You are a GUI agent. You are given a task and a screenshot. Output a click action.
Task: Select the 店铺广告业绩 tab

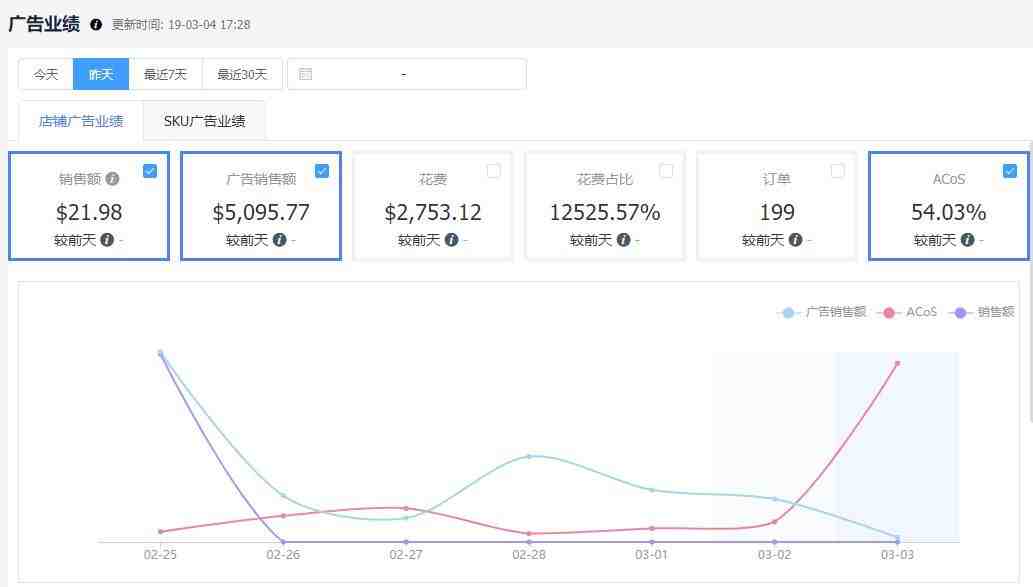pyautogui.click(x=81, y=121)
